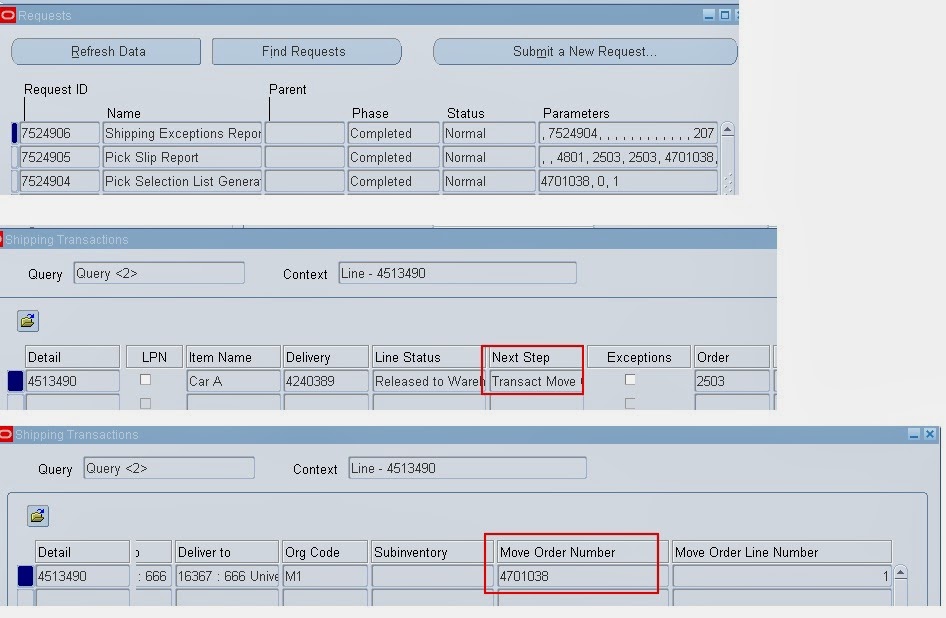Click the row selector beside request 7524906

[14, 133]
